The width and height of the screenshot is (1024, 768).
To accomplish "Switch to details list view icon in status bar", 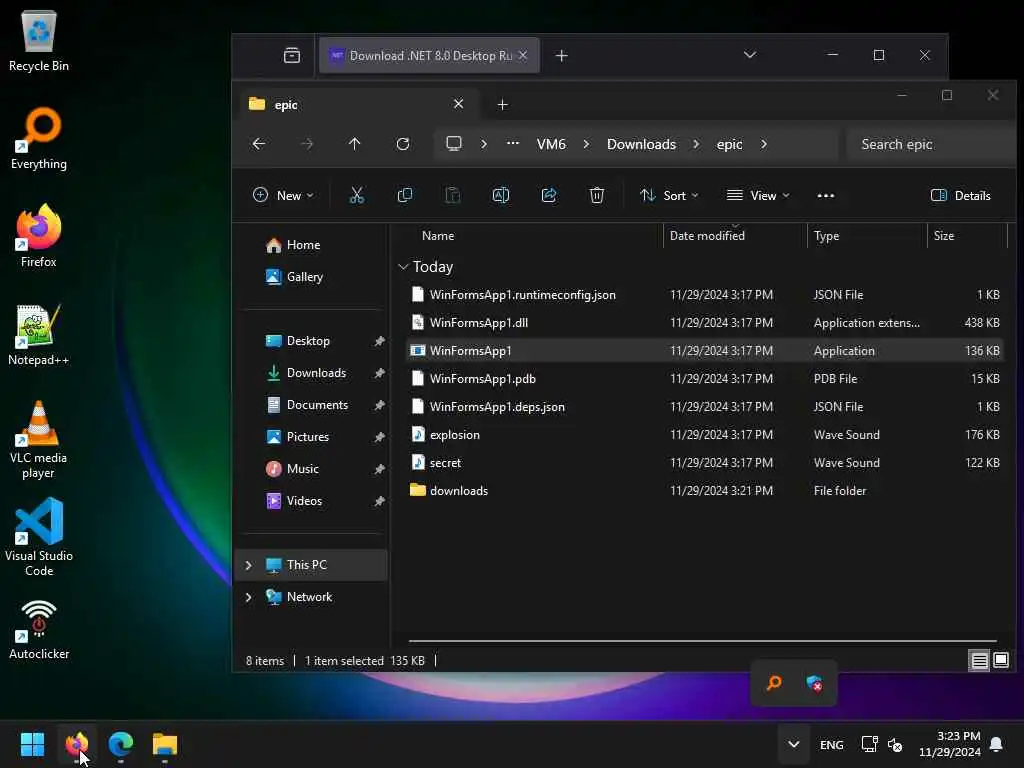I will pyautogui.click(x=979, y=660).
